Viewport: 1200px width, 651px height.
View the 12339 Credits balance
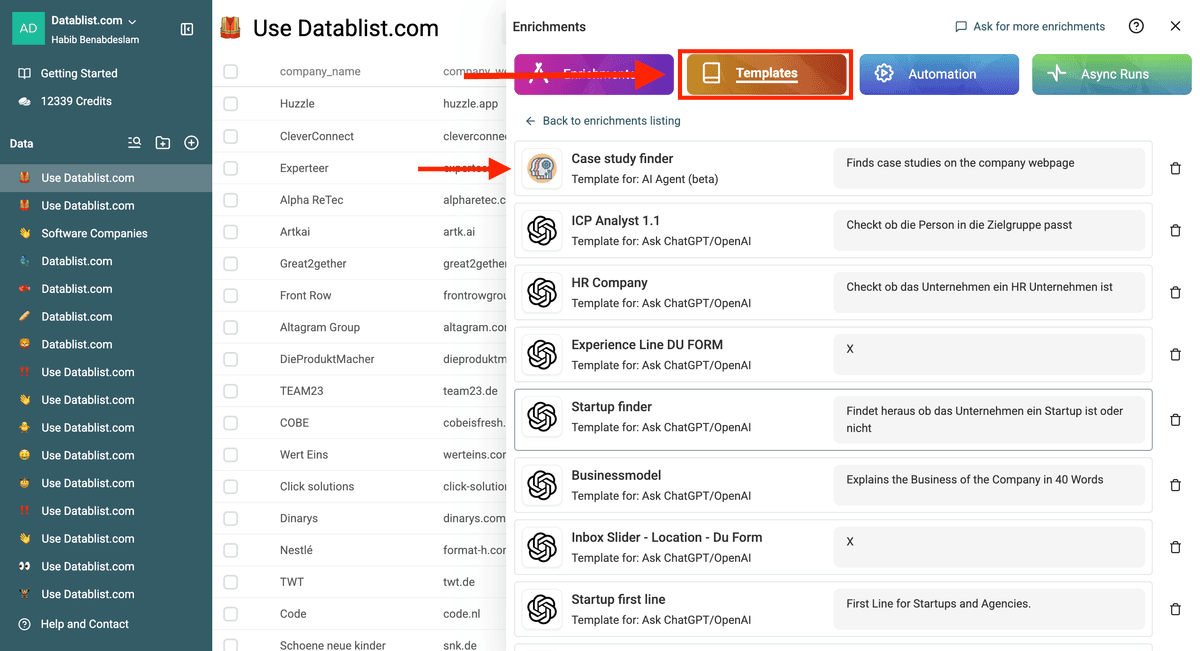coord(76,101)
